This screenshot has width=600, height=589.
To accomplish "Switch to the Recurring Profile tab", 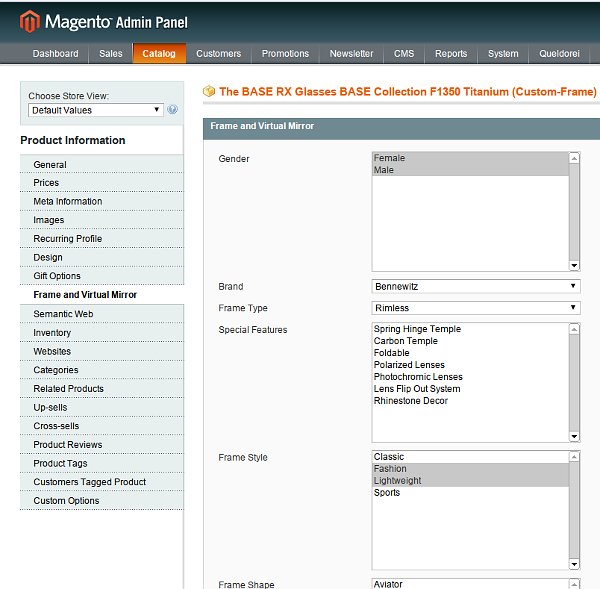I will pos(102,238).
